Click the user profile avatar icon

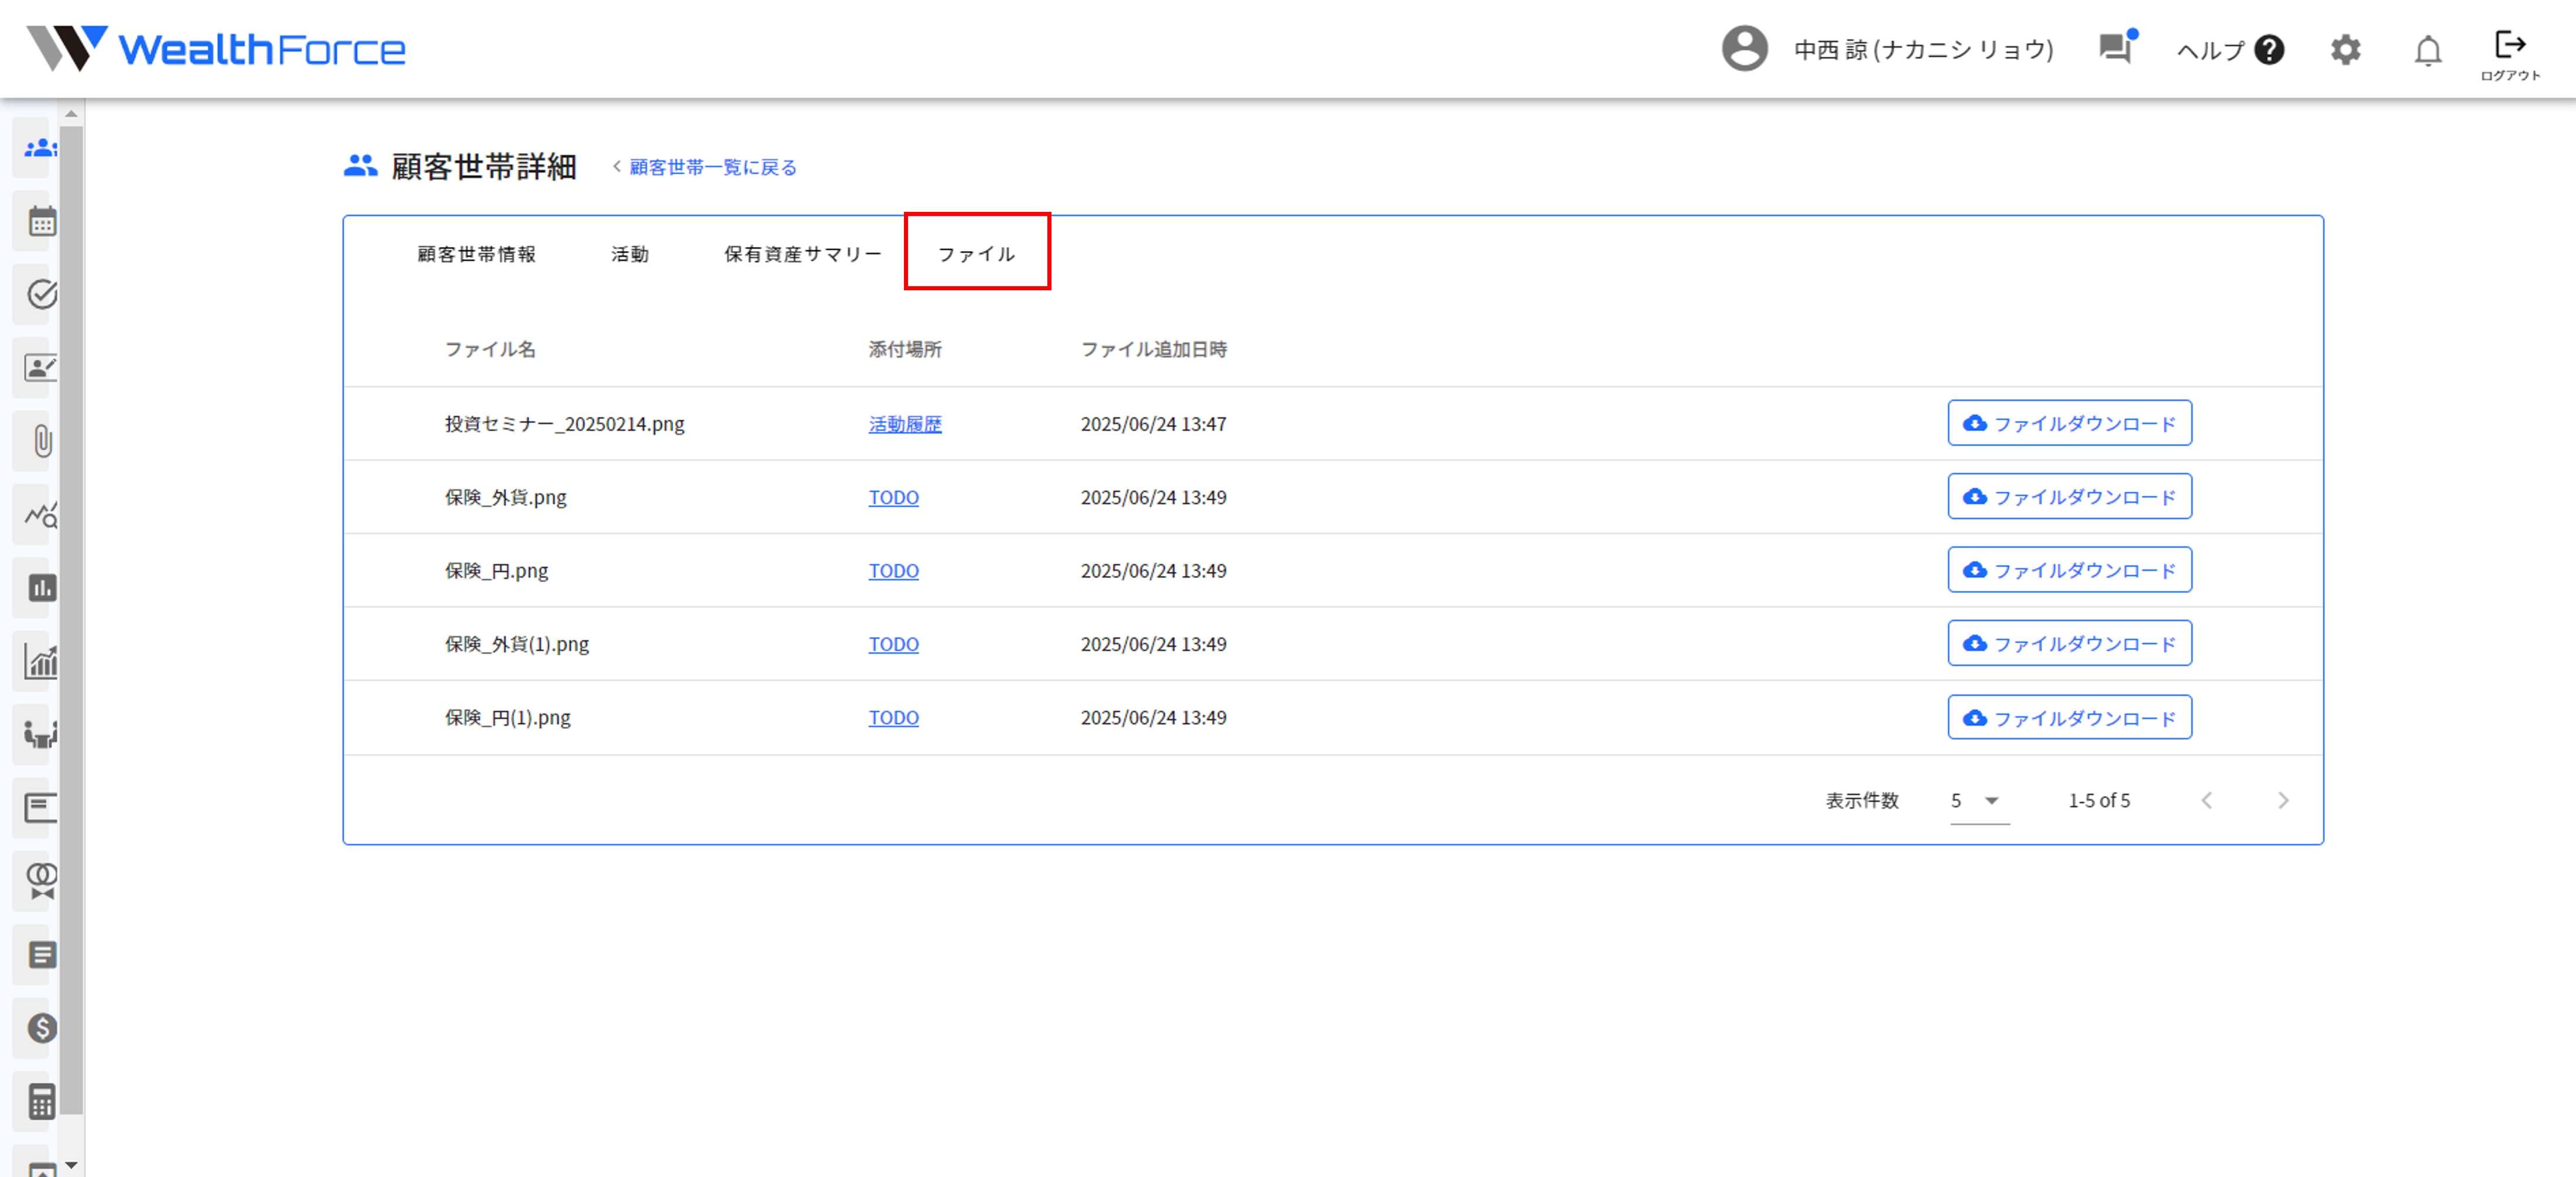pyautogui.click(x=1744, y=48)
